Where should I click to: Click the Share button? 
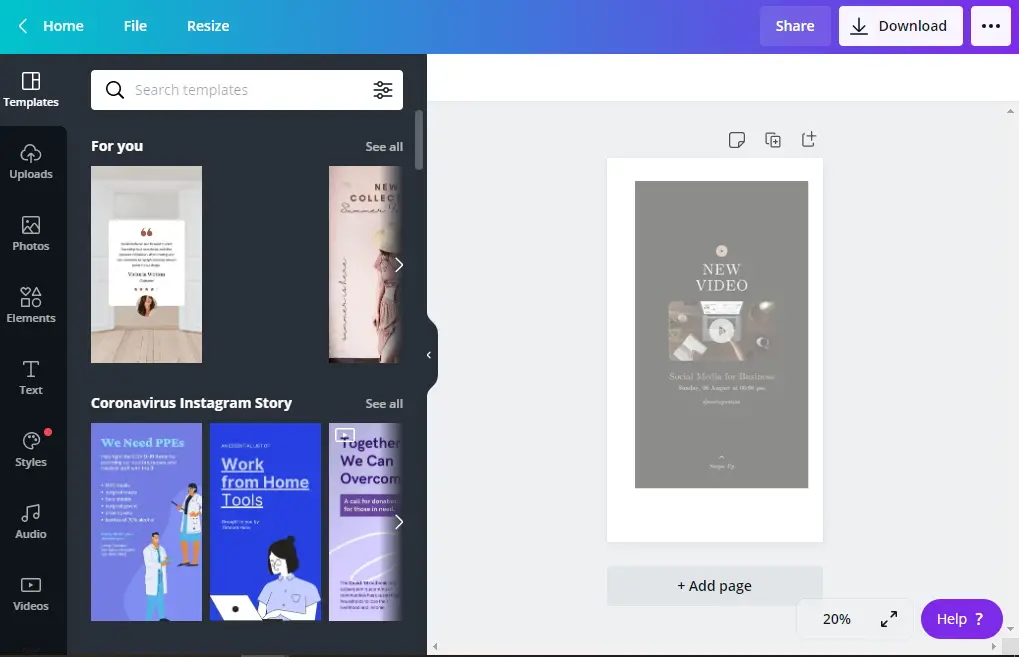tap(795, 26)
